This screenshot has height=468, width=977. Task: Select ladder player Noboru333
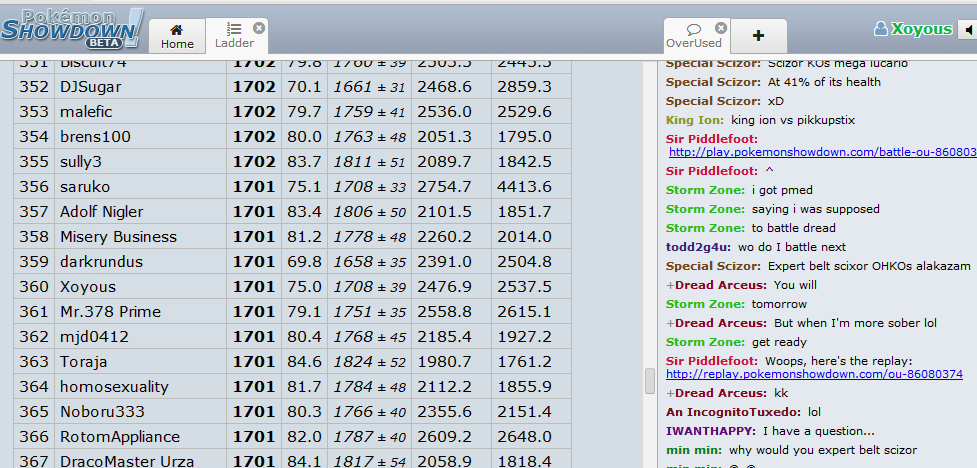[x=102, y=412]
